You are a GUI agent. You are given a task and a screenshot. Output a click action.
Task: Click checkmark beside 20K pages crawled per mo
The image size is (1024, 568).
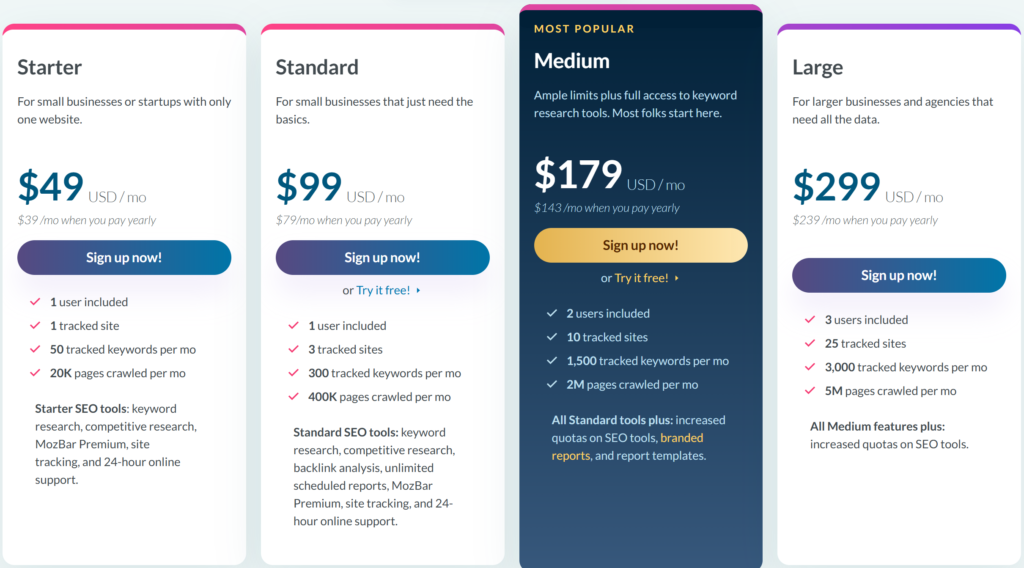(35, 373)
